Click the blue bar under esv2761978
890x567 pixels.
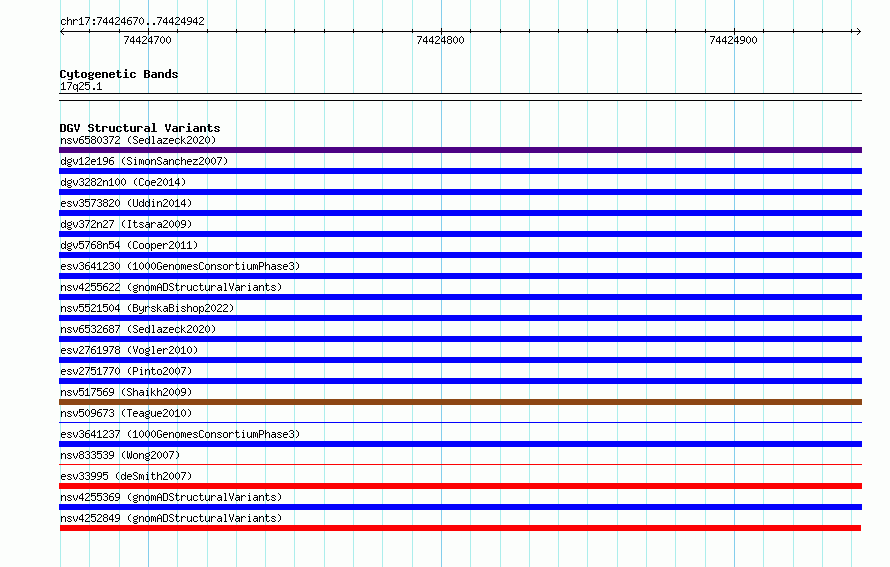coord(460,360)
